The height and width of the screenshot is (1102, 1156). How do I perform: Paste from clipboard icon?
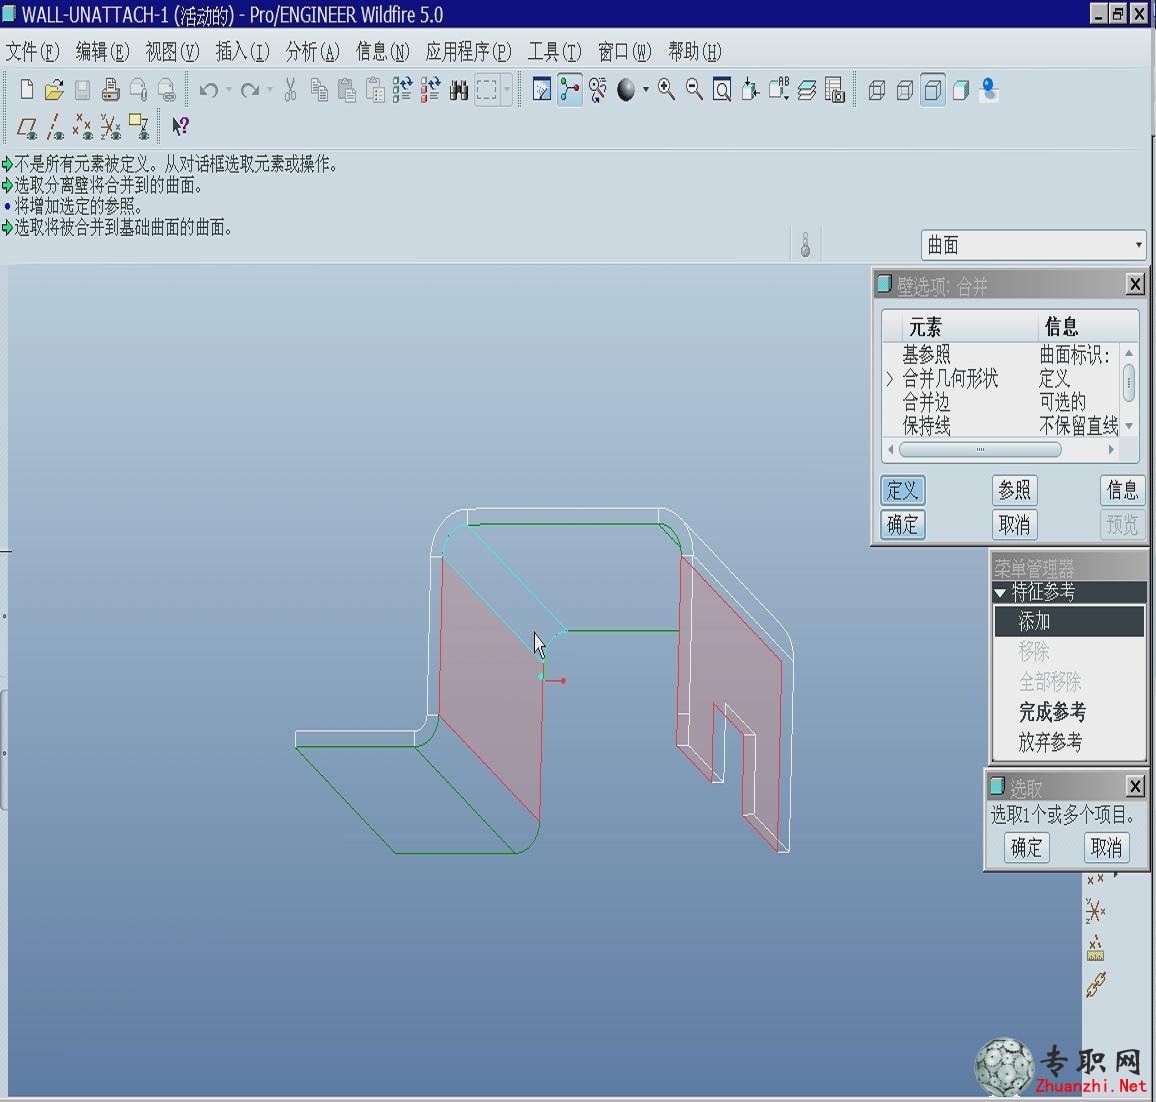pyautogui.click(x=347, y=90)
